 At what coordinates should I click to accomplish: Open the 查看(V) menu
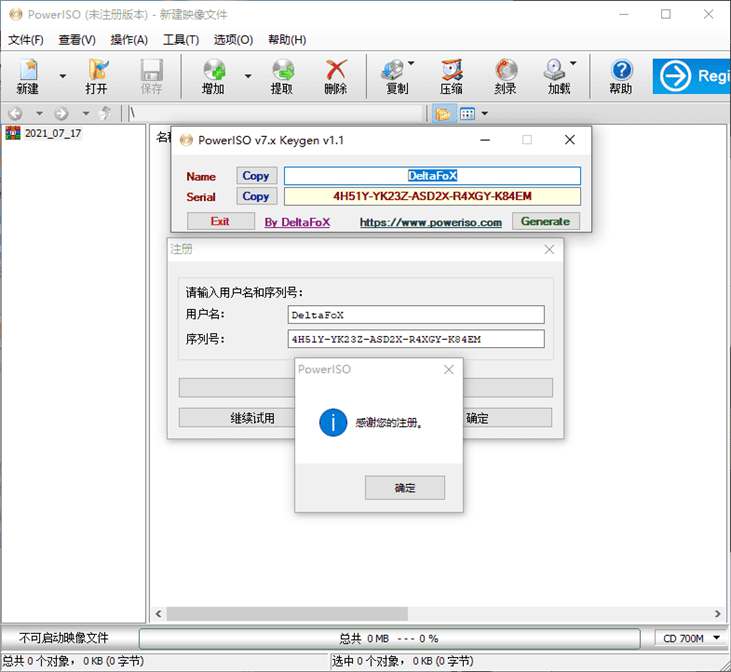click(77, 40)
